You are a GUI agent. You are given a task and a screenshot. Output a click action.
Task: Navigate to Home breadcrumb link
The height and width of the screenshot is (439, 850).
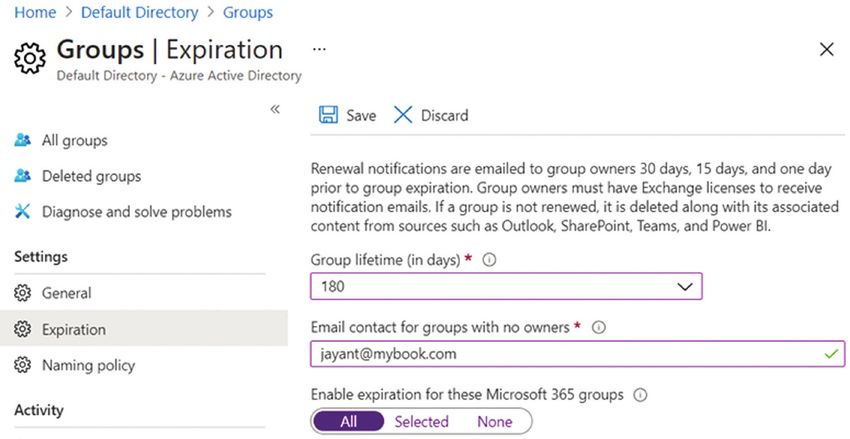pyautogui.click(x=35, y=12)
